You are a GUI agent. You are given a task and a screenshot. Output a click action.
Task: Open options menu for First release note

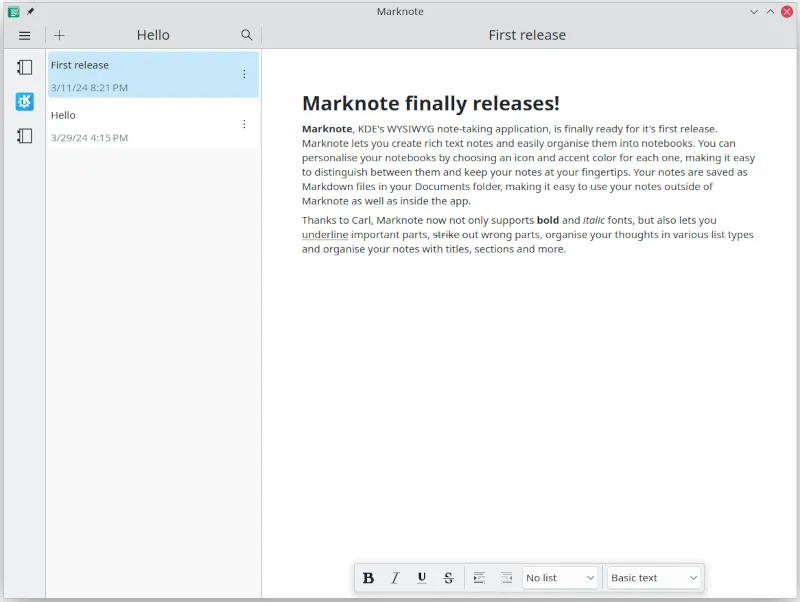[x=244, y=75]
